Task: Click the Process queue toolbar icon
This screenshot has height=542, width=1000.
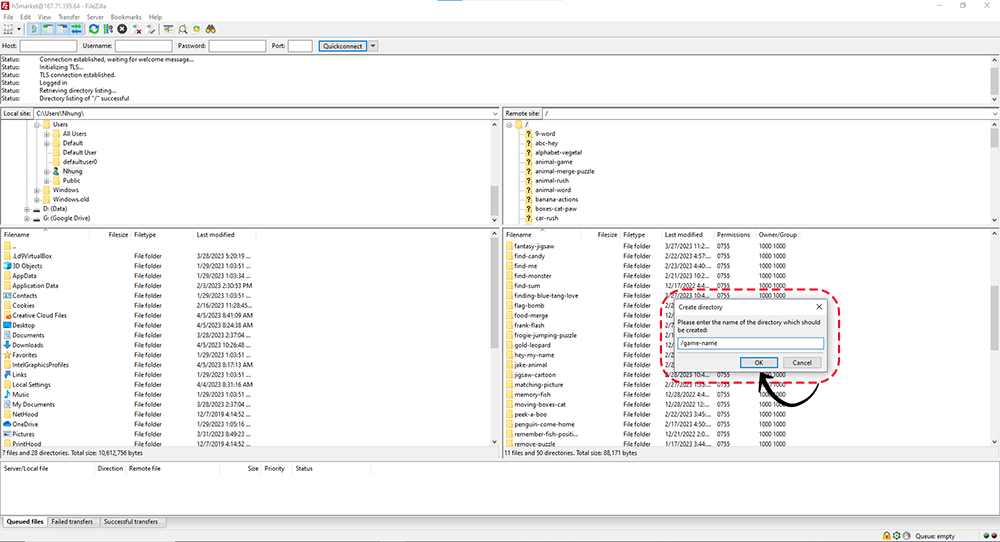Action: coord(107,29)
